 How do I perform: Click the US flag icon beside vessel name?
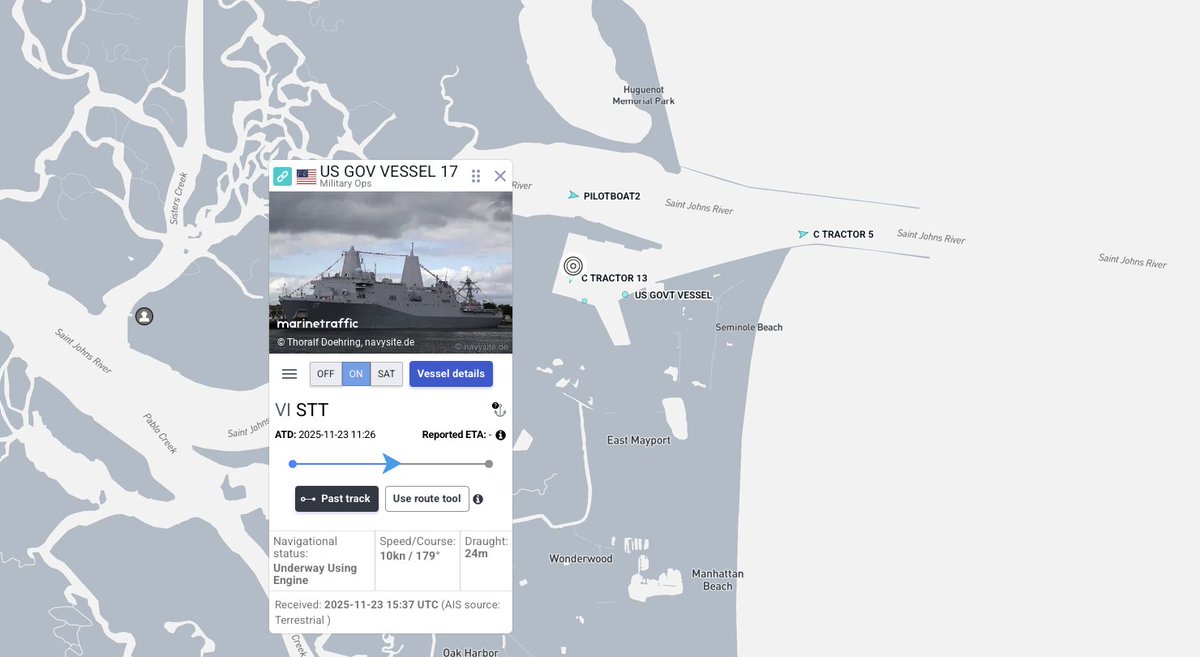[306, 176]
